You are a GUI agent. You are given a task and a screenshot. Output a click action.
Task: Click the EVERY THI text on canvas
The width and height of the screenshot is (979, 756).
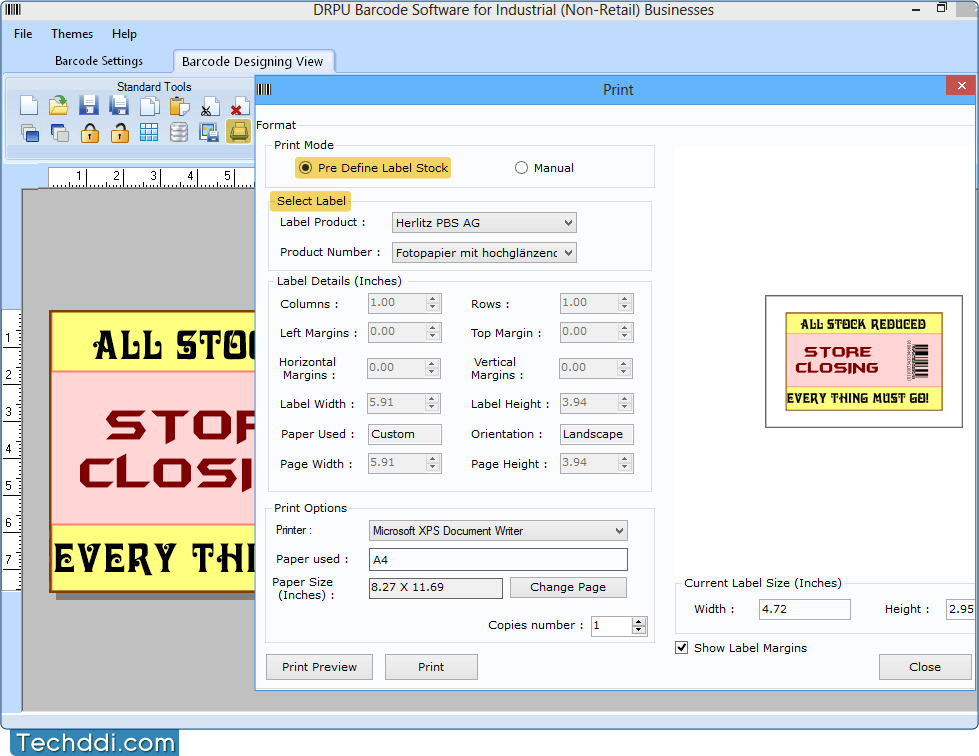[x=154, y=558]
